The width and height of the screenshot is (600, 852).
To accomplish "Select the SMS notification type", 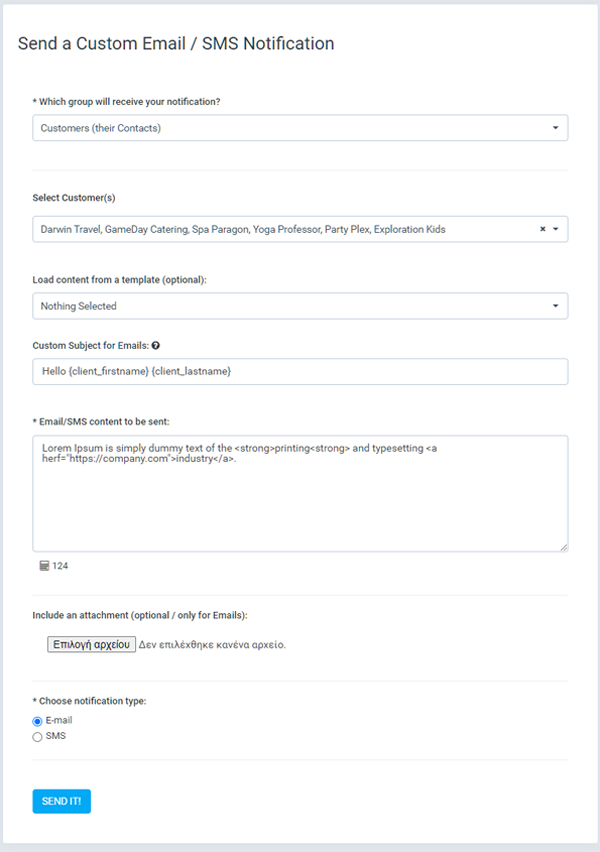I will pos(37,737).
